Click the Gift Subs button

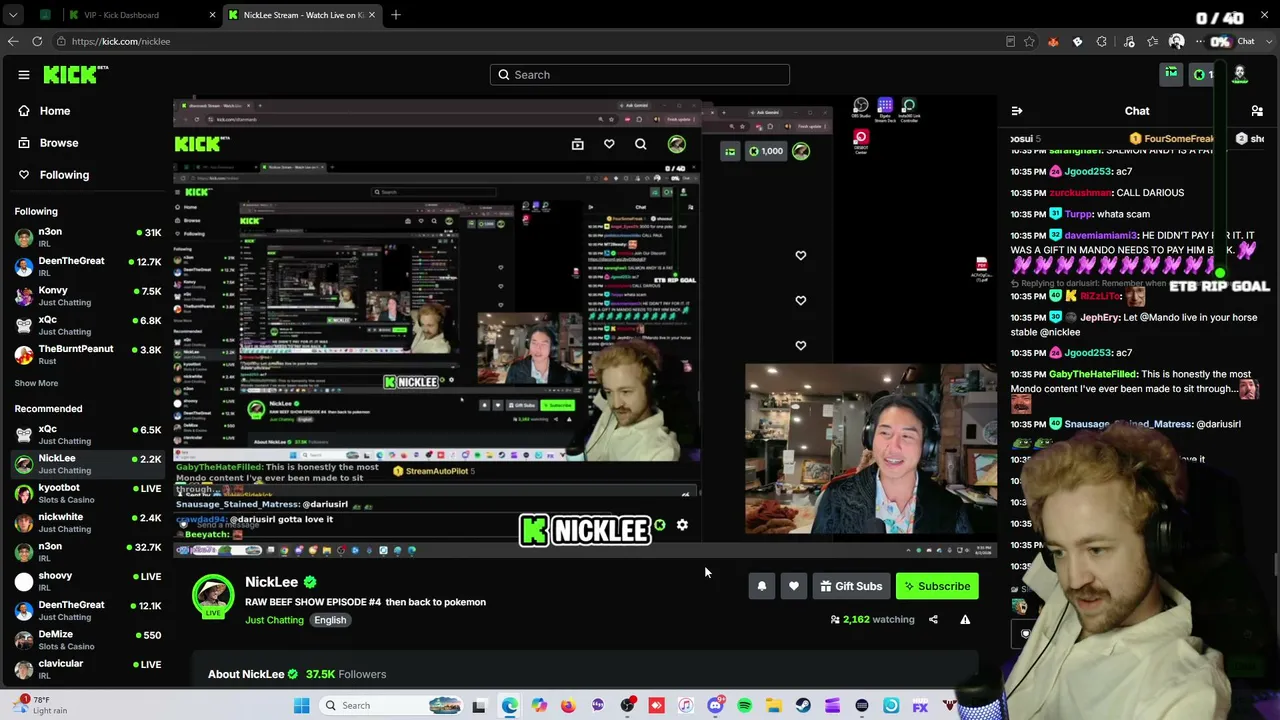pos(851,587)
